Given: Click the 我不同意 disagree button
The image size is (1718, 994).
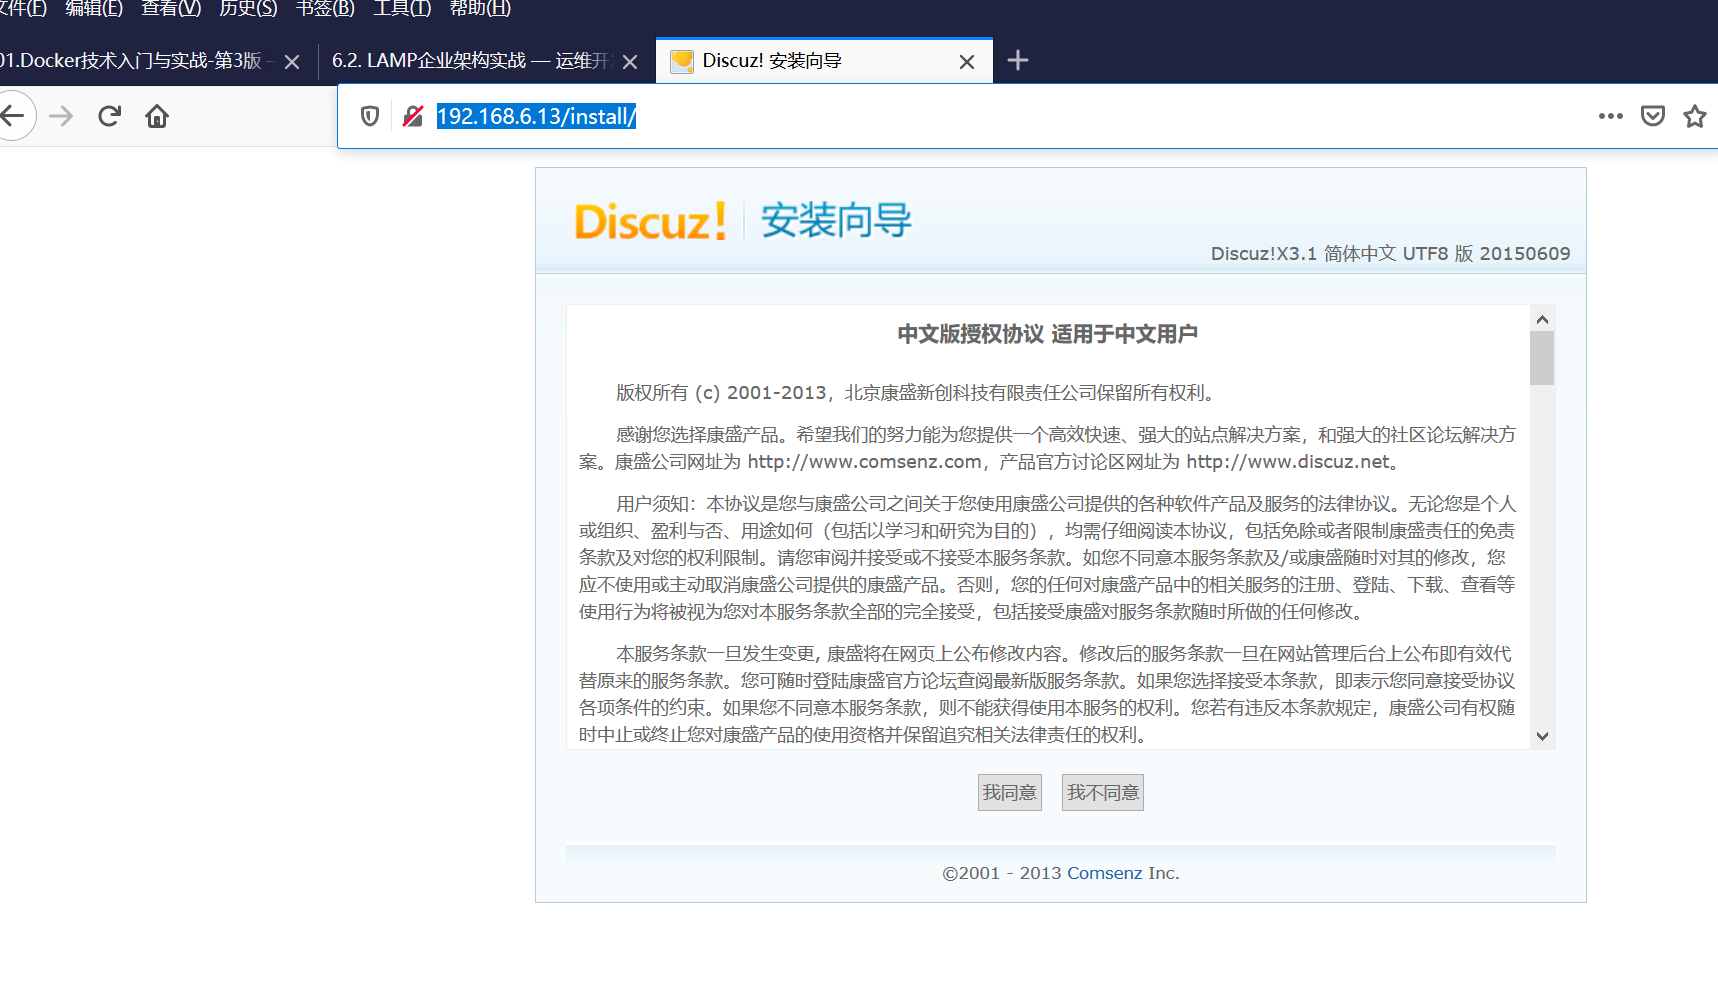Looking at the screenshot, I should tap(1103, 793).
